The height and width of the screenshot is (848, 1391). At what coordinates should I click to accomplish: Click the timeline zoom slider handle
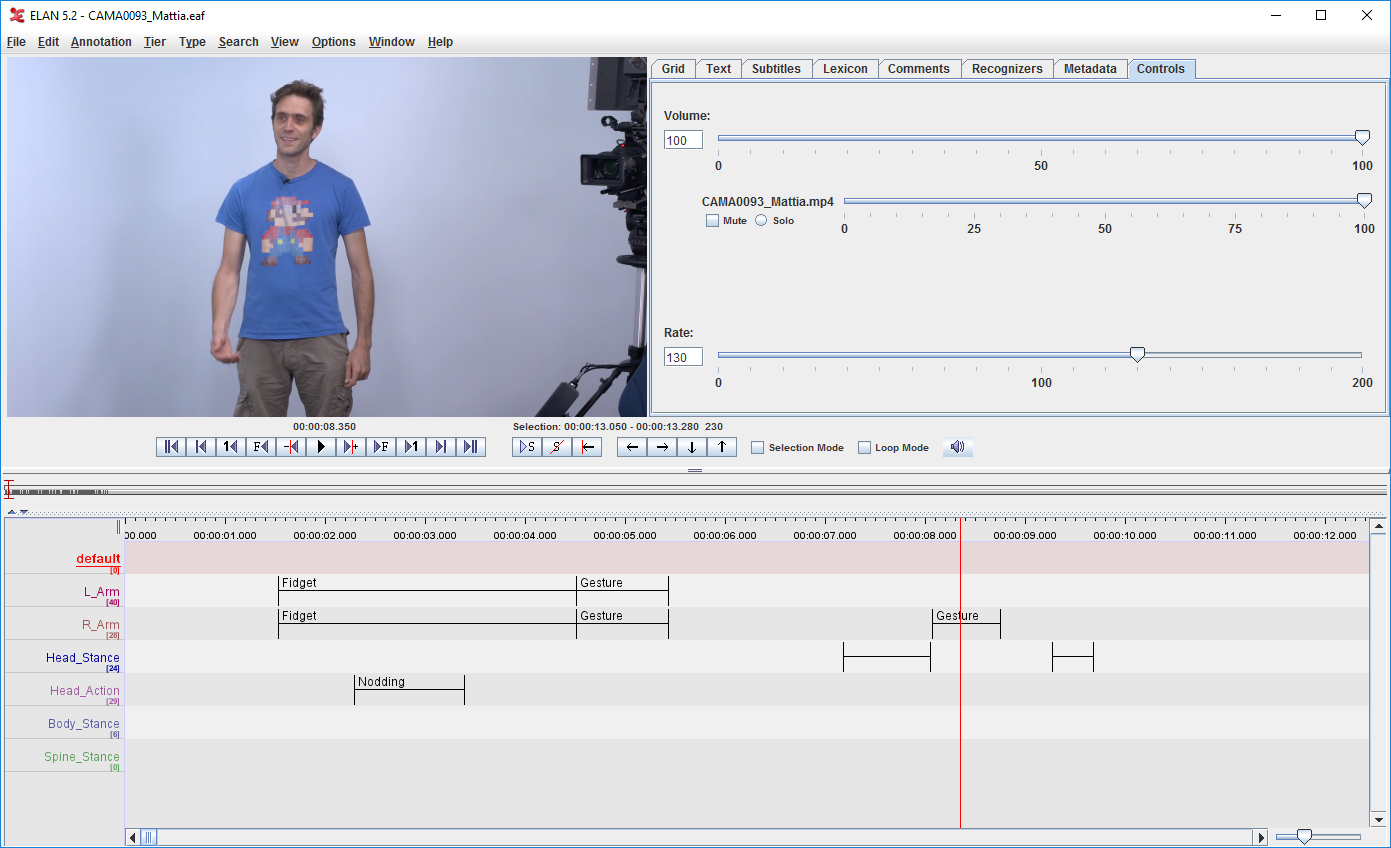1303,836
